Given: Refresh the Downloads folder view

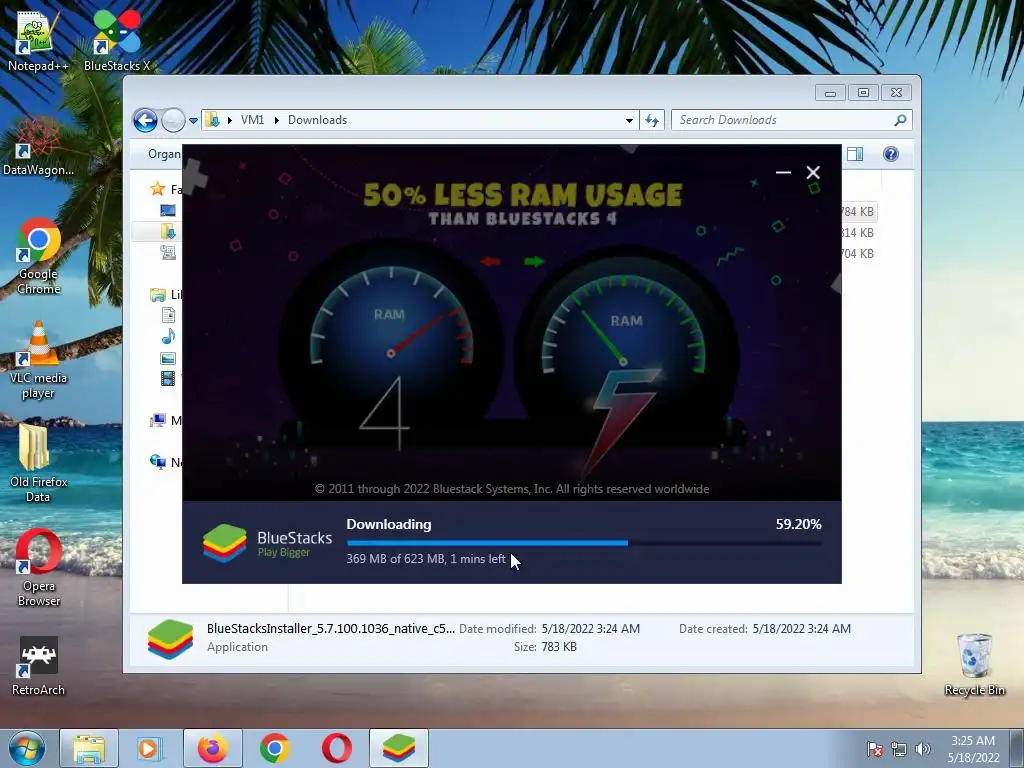Looking at the screenshot, I should tap(652, 120).
